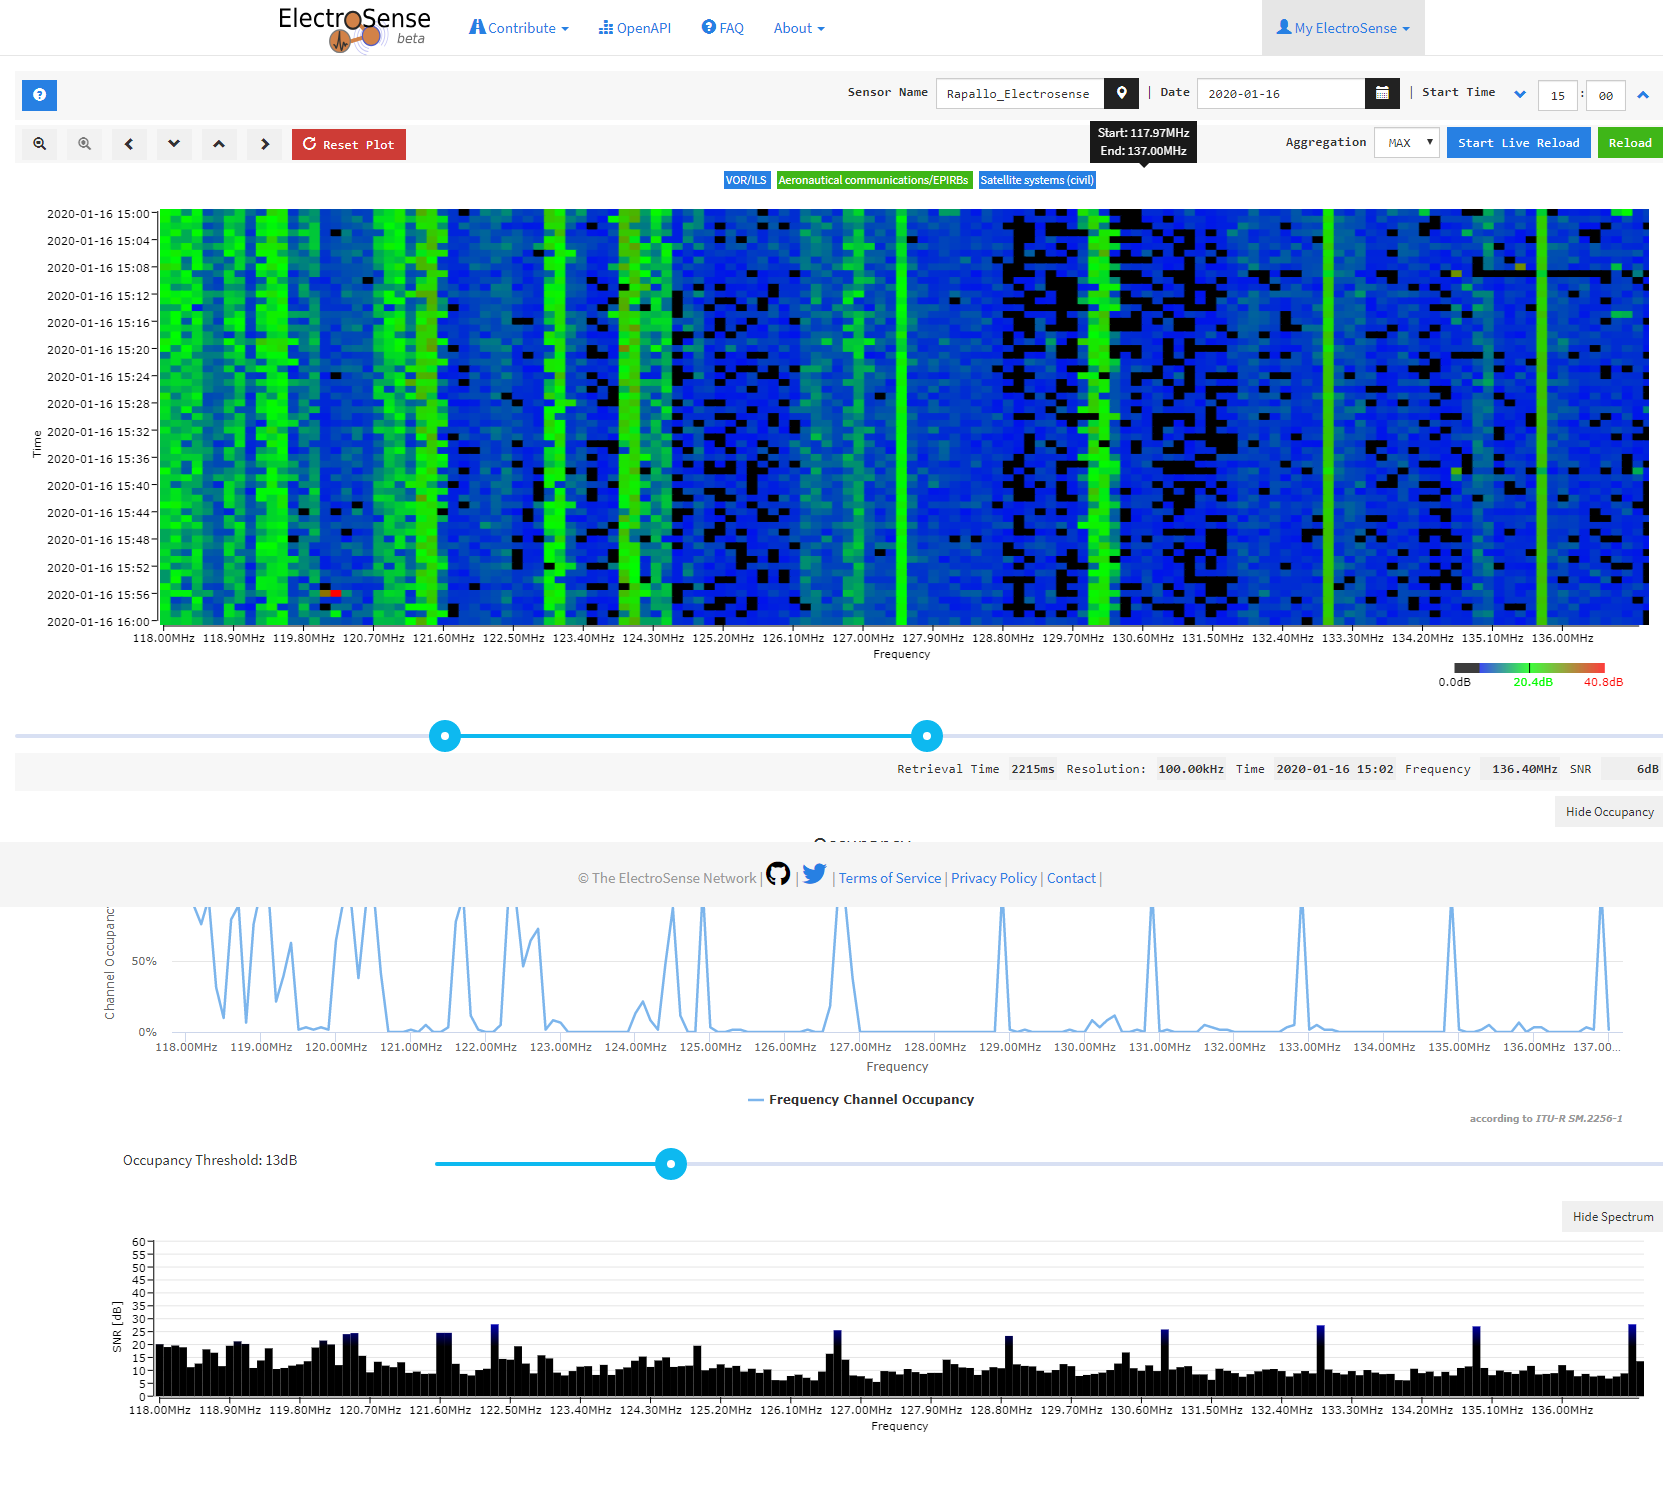Open the sensor map with the location pin

point(1122,93)
